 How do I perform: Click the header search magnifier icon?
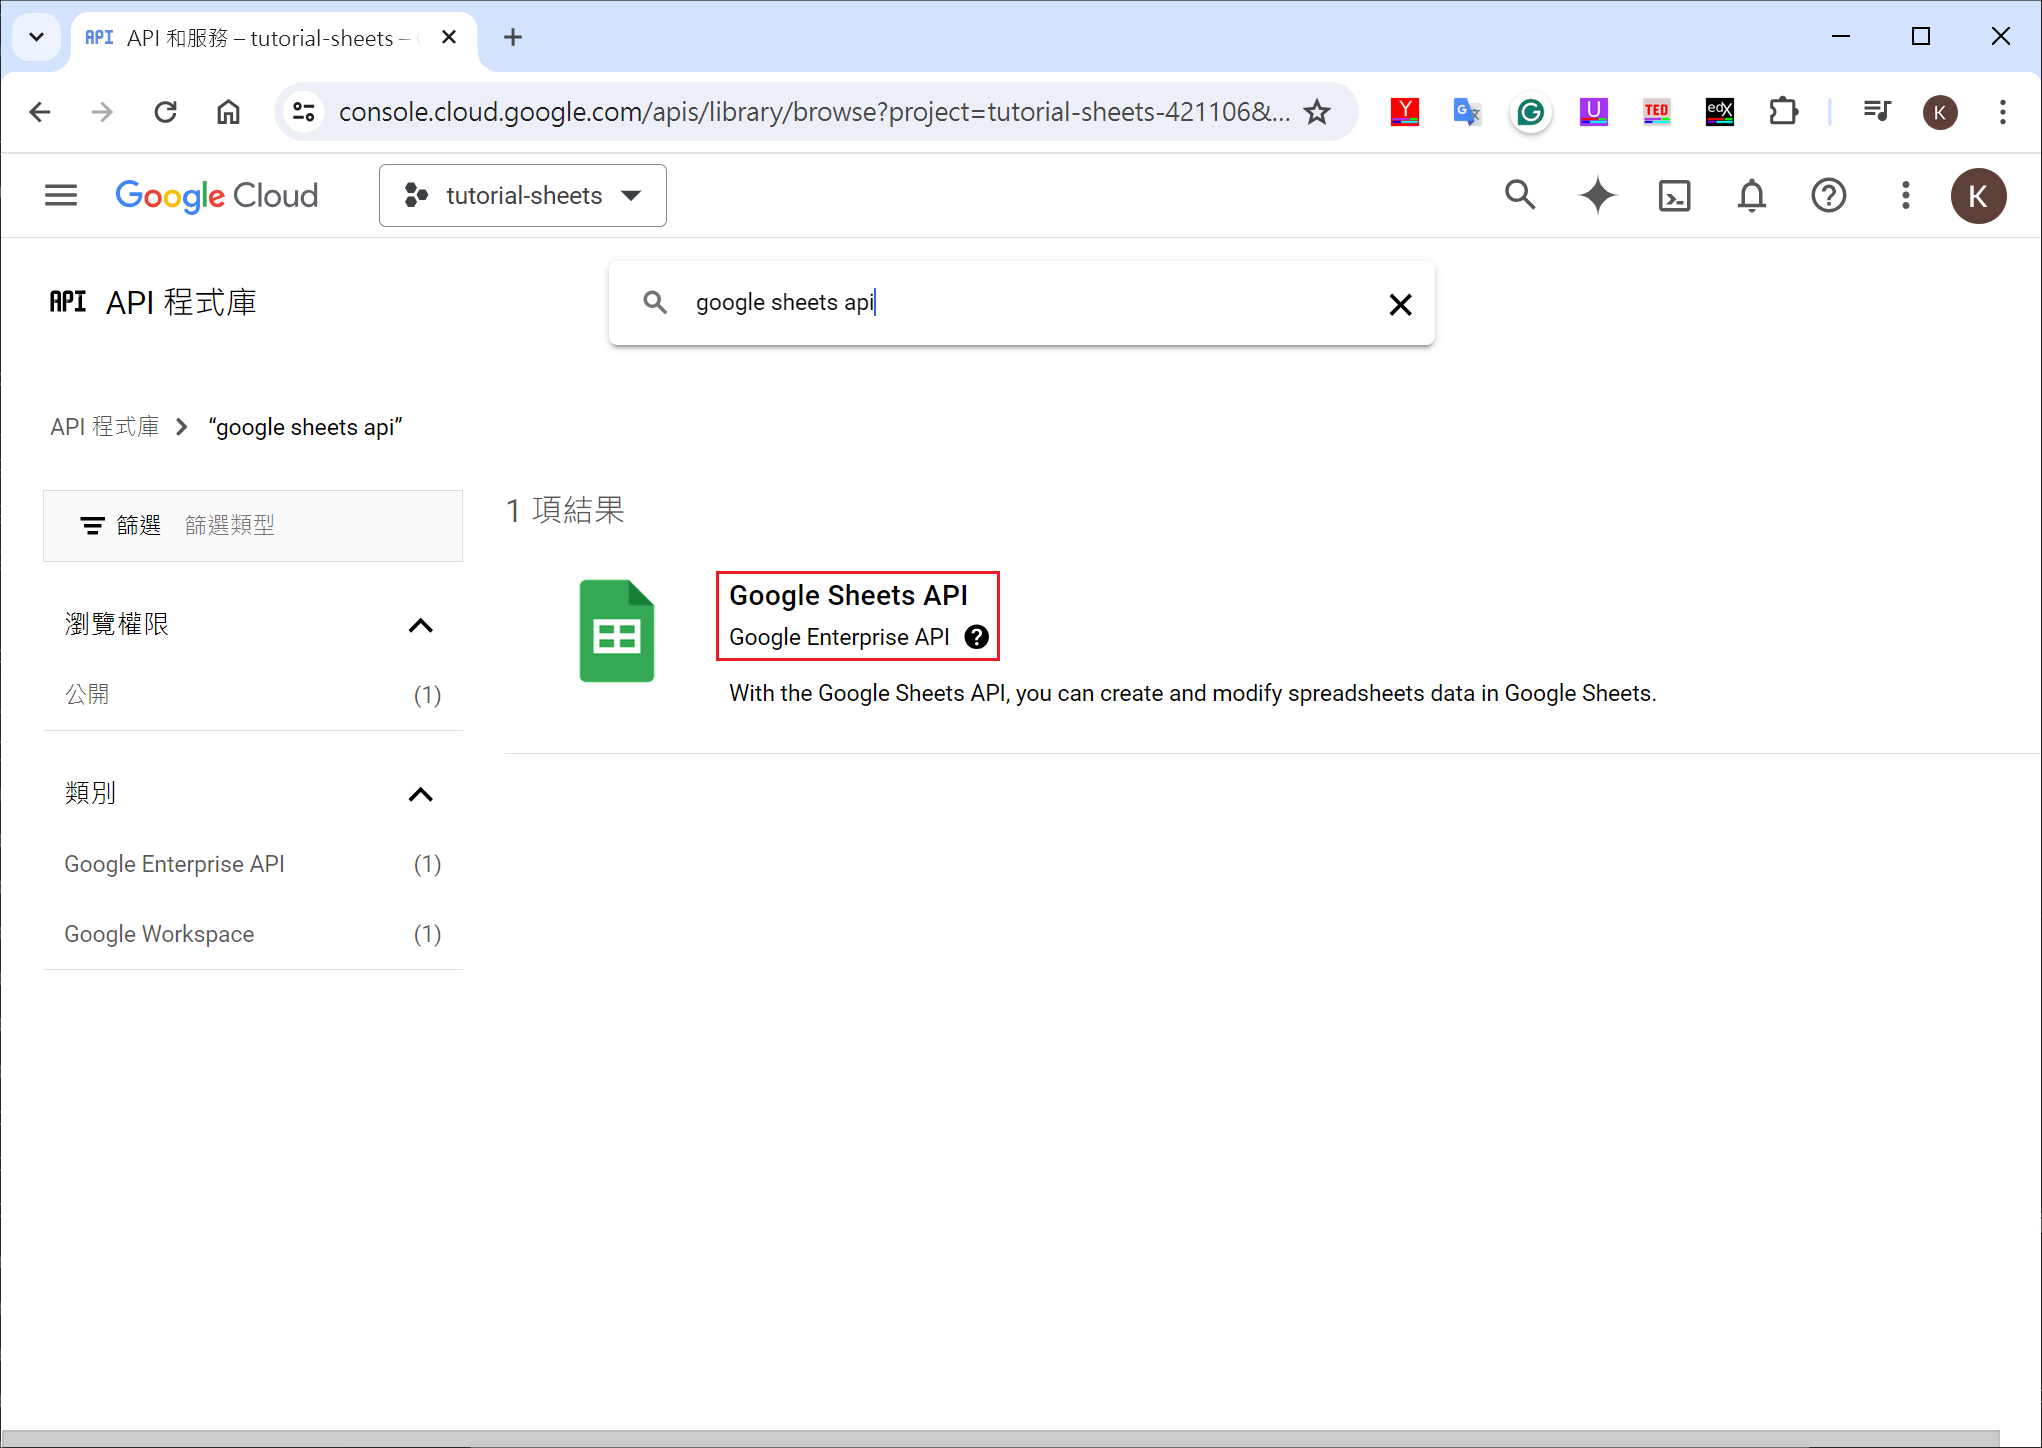tap(1520, 195)
